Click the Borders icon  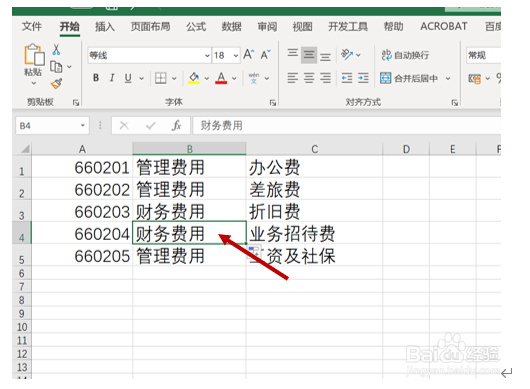(161, 78)
